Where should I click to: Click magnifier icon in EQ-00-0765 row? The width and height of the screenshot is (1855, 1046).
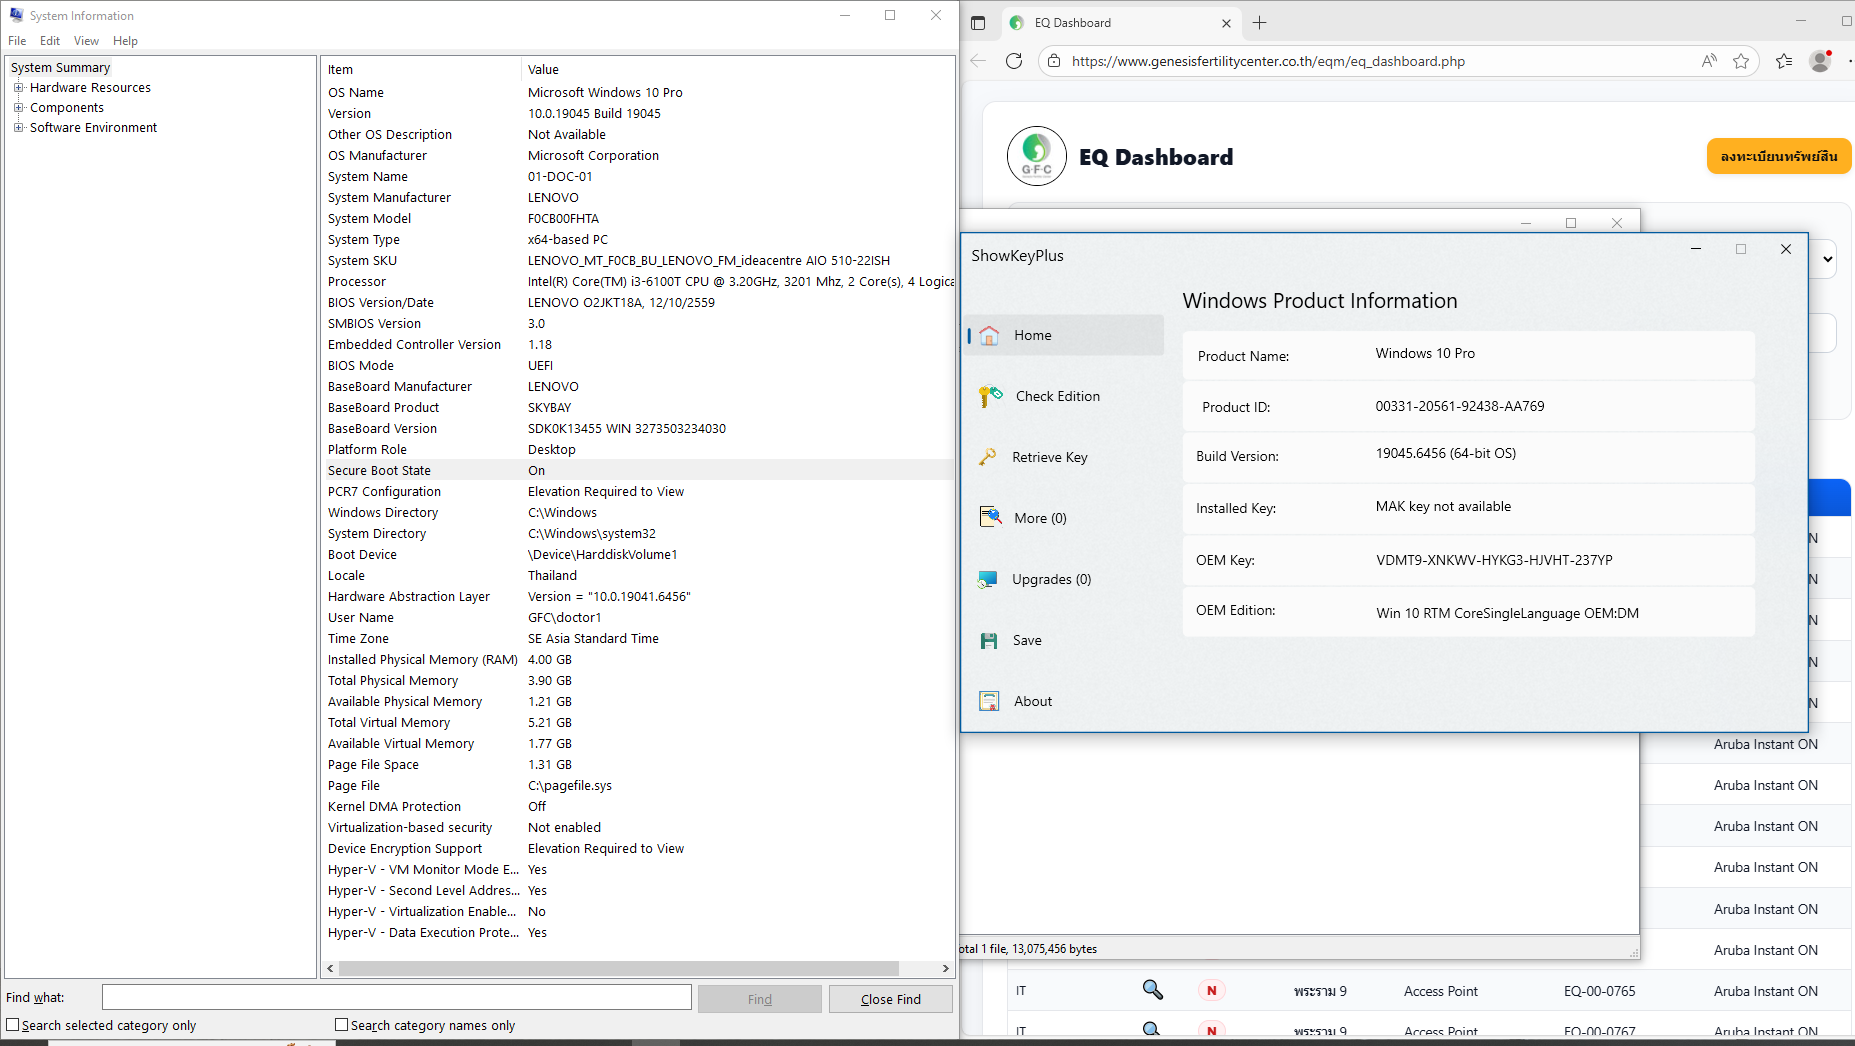tap(1152, 990)
